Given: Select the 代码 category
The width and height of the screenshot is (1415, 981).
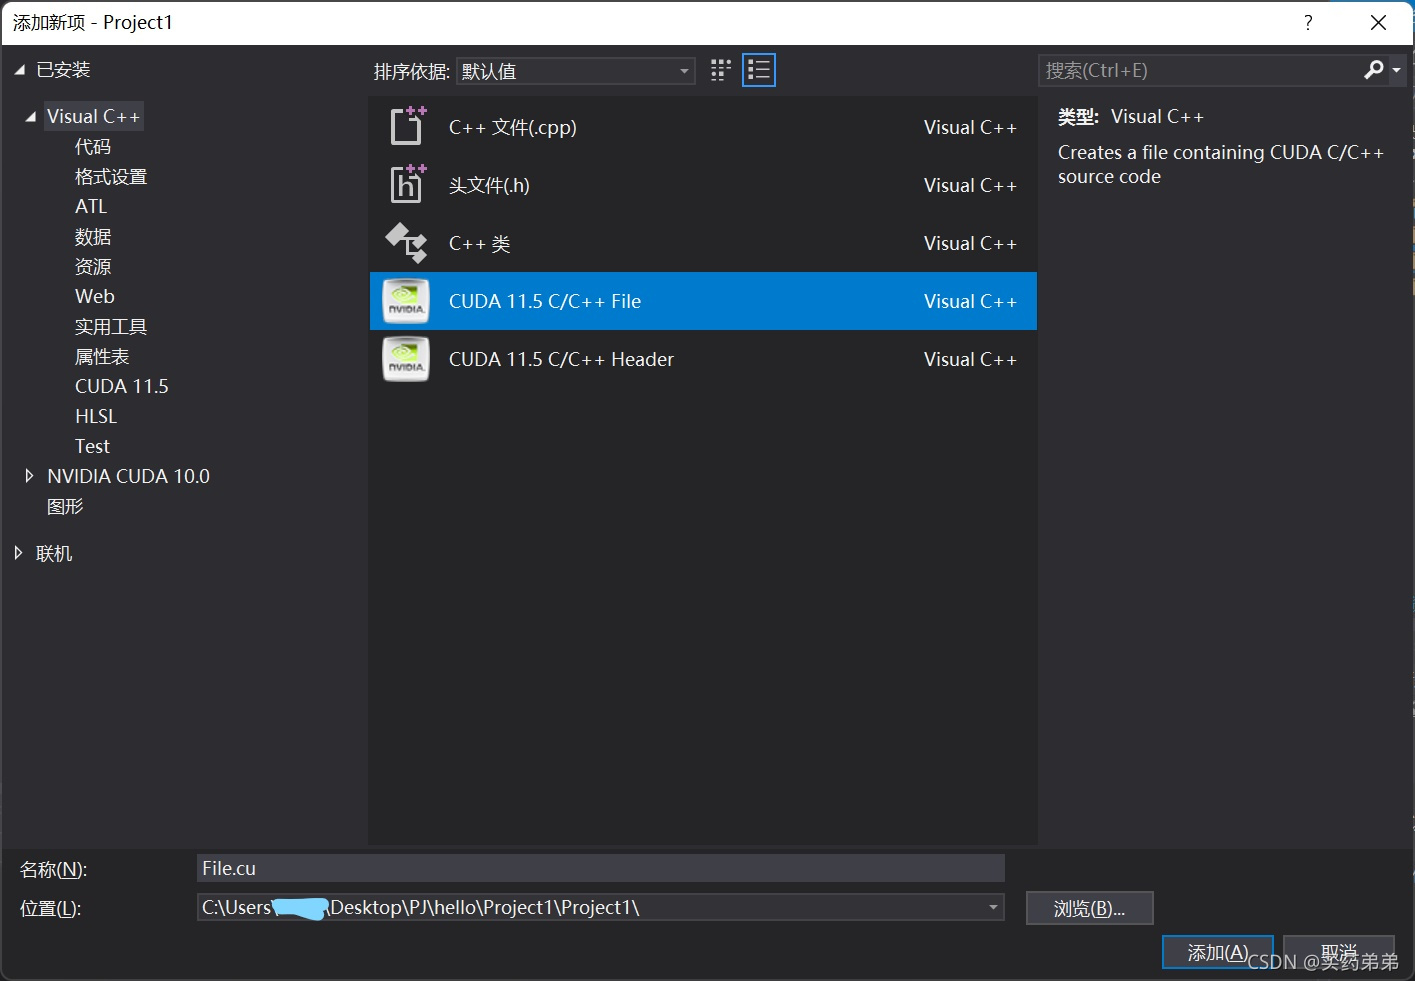Looking at the screenshot, I should [93, 147].
